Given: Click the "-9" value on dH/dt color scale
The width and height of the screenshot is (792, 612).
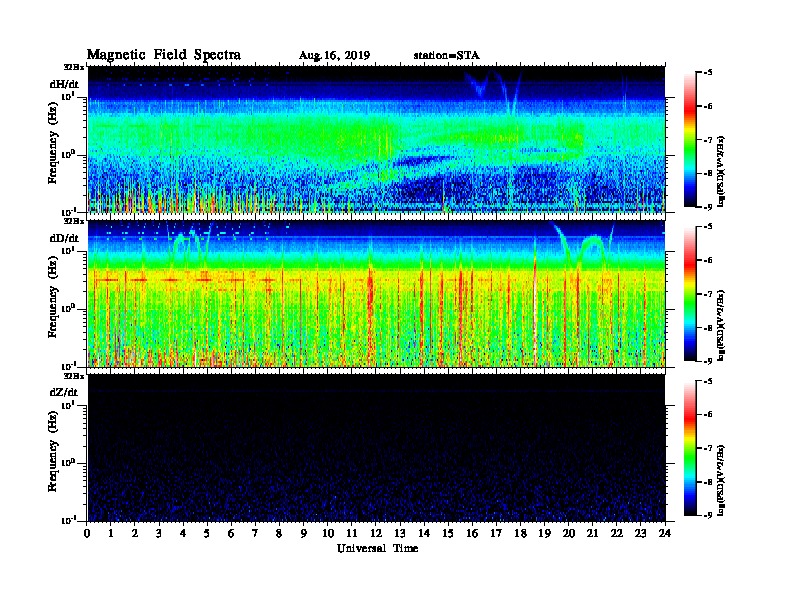Looking at the screenshot, I should coord(708,207).
